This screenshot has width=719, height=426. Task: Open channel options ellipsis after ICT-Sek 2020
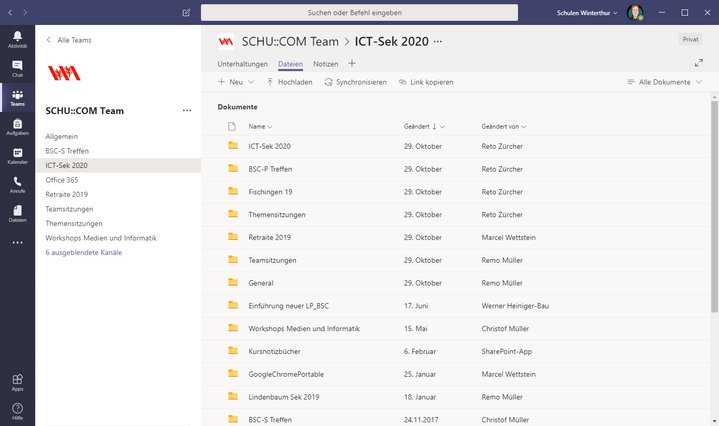tap(438, 42)
